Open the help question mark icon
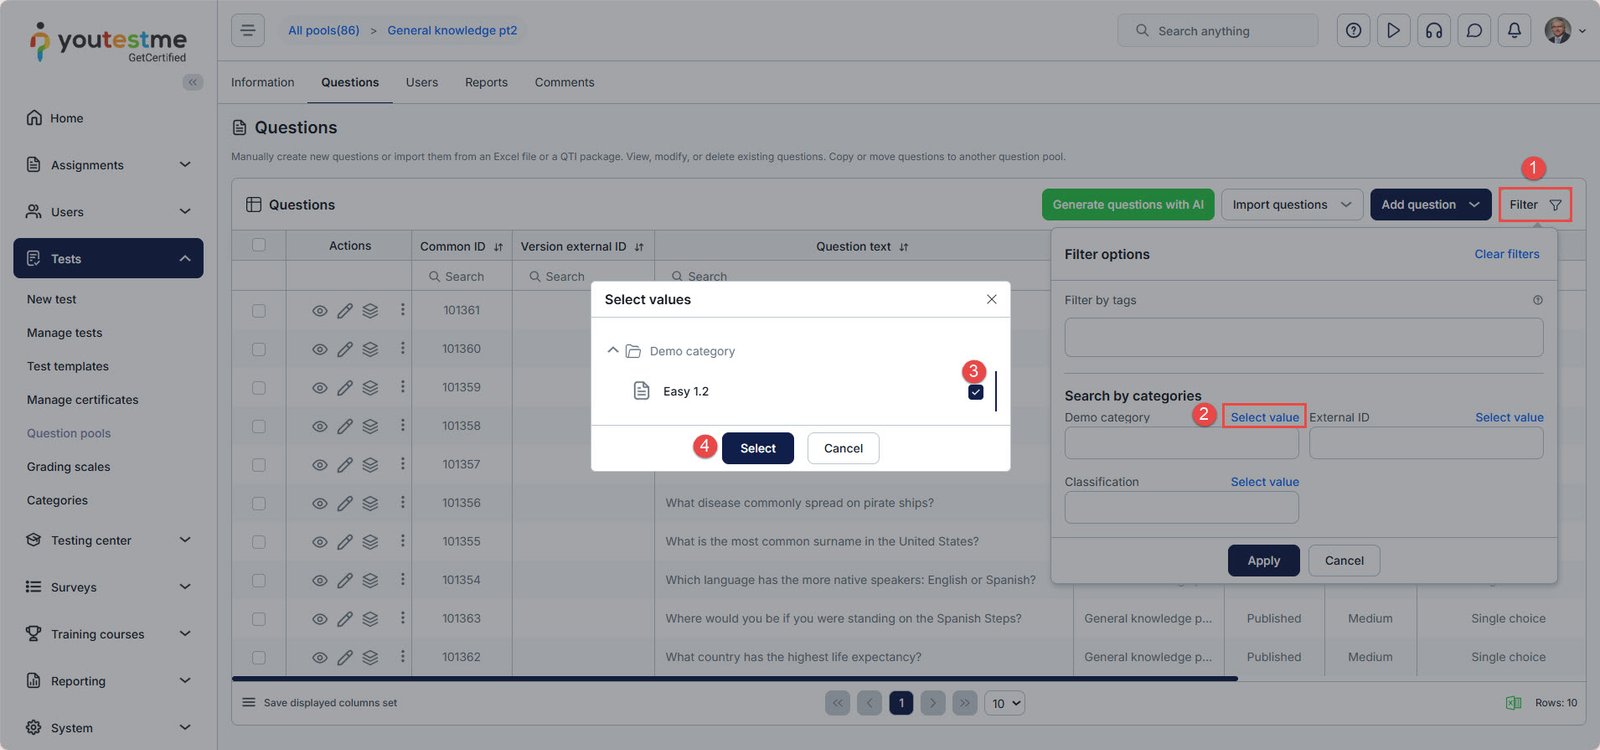The image size is (1600, 750). click(x=1353, y=30)
